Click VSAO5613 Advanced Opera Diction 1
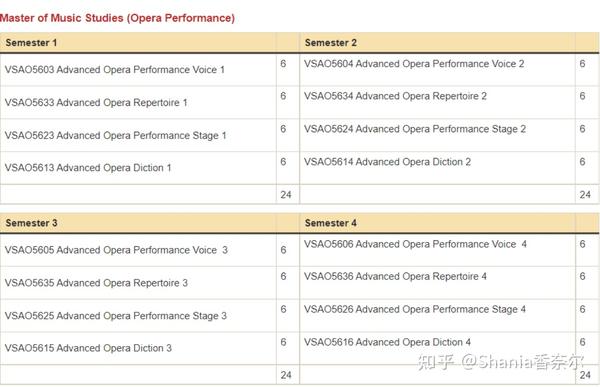 (x=88, y=168)
